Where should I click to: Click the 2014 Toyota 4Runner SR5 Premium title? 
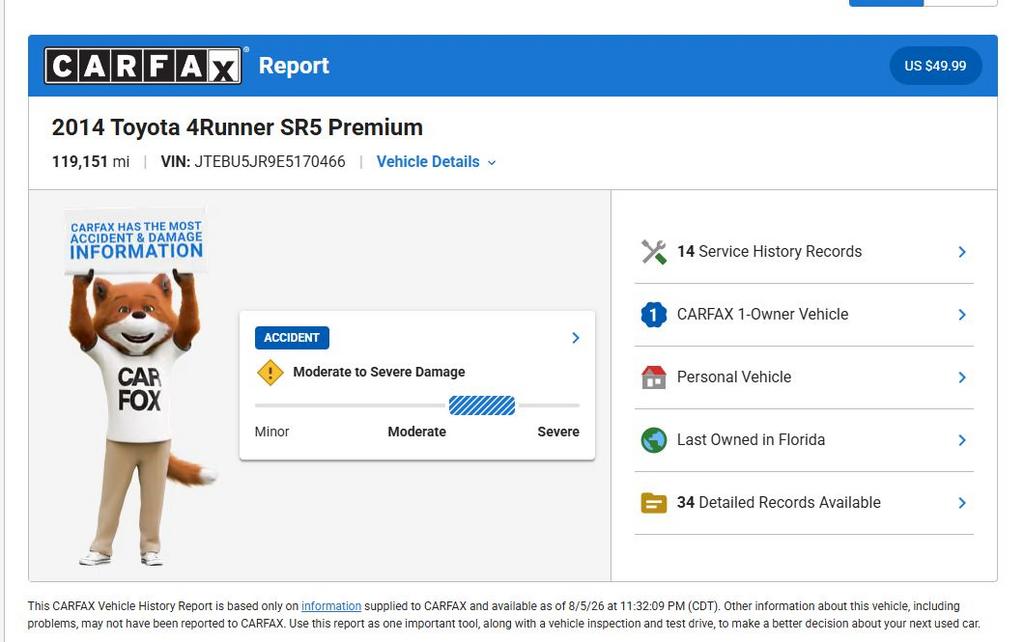237,127
